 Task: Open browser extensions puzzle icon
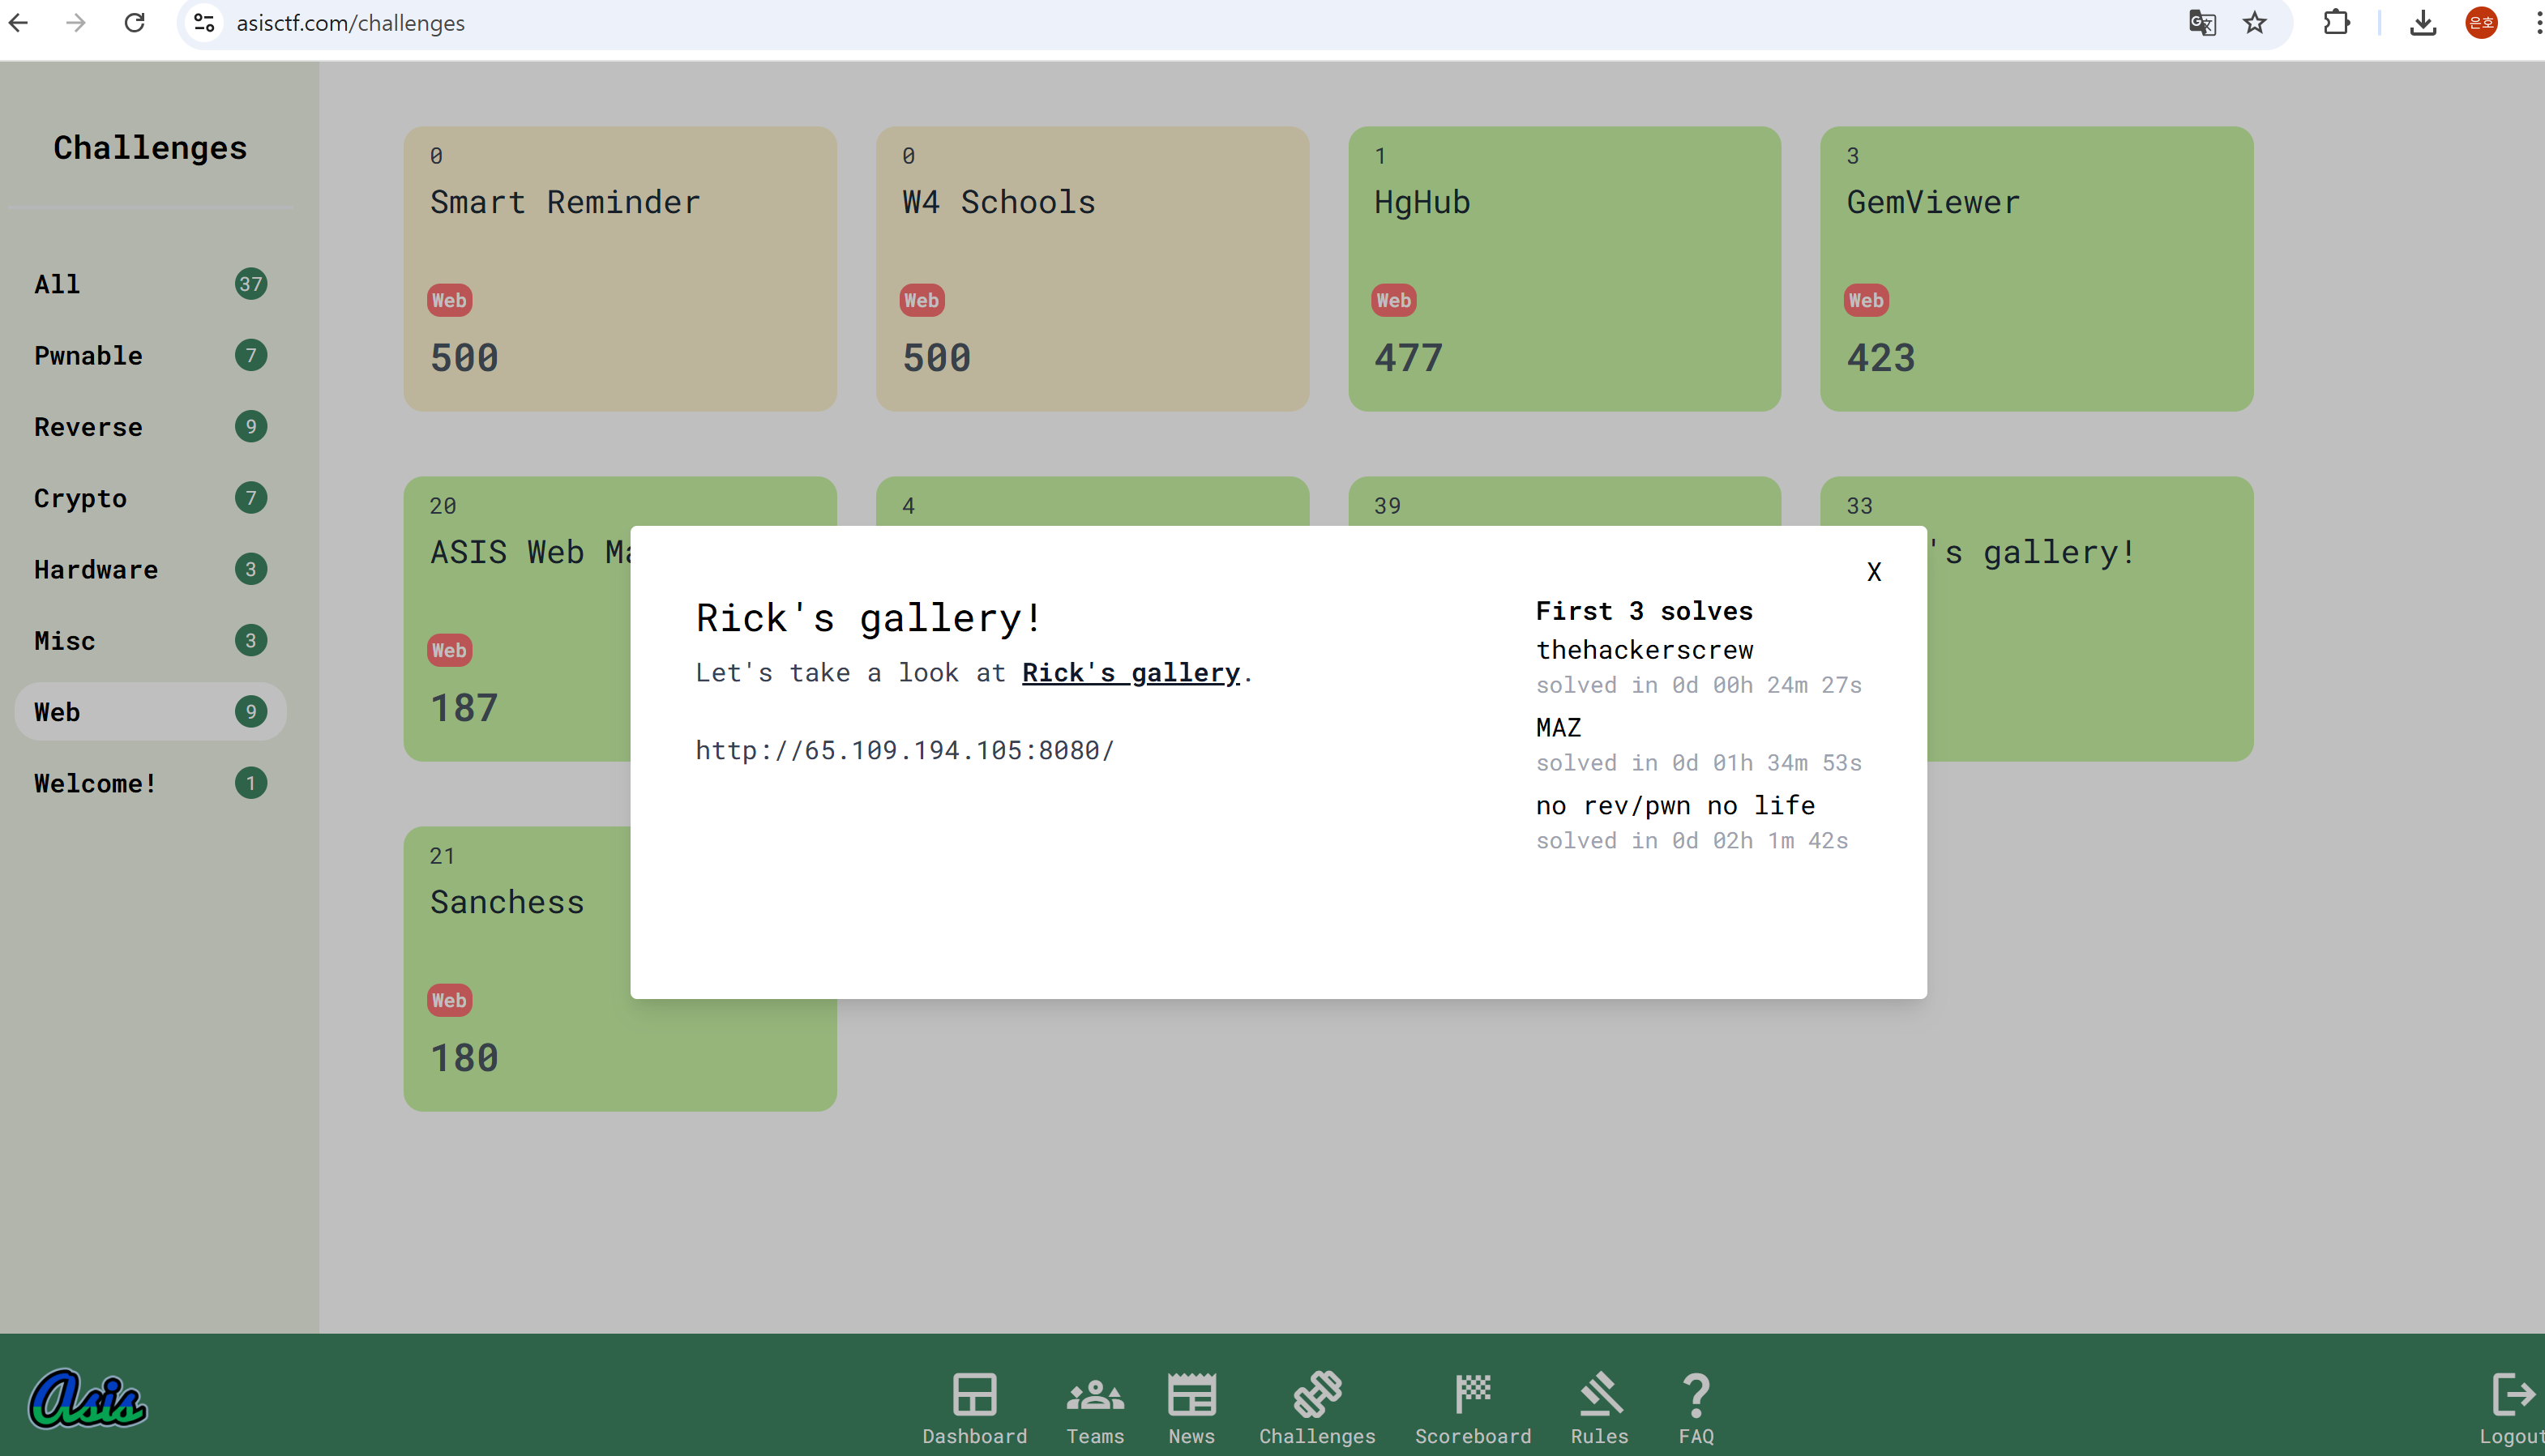[x=2336, y=23]
